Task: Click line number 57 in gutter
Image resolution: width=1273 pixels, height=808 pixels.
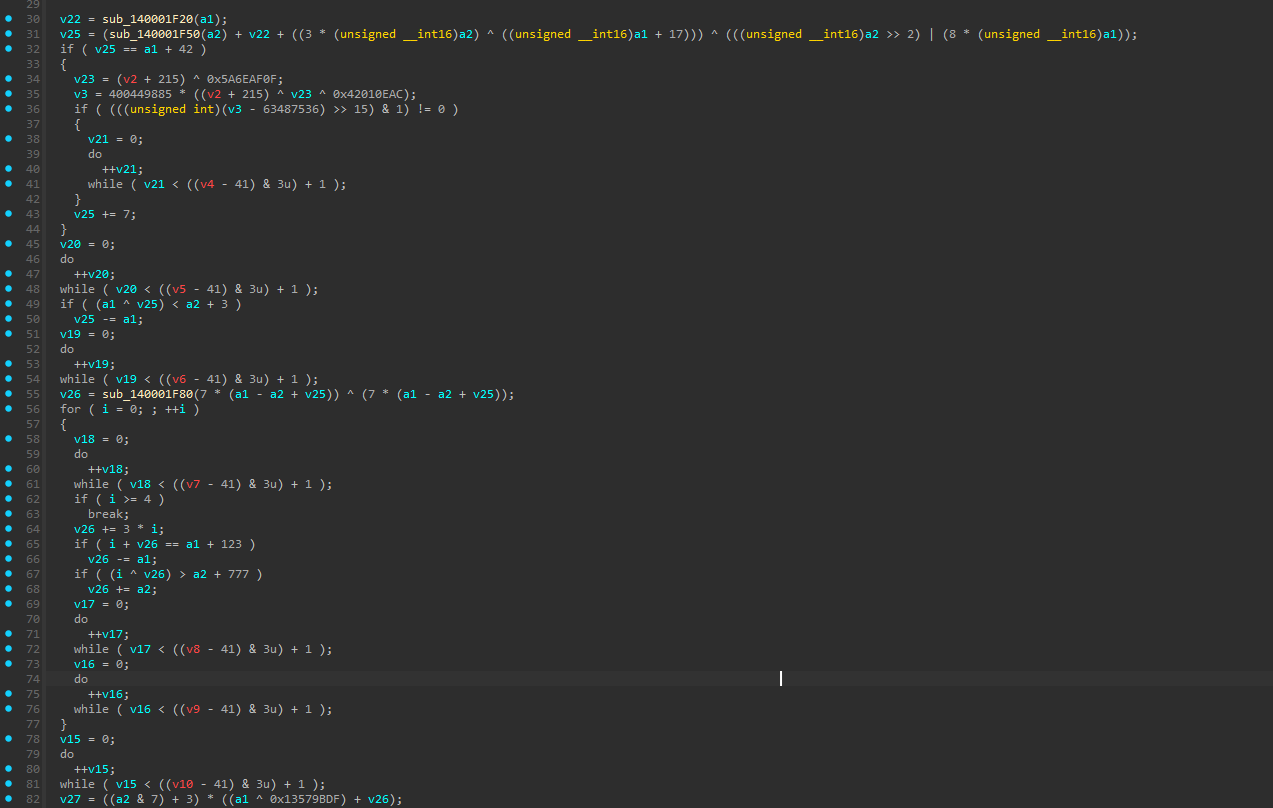Action: 33,424
